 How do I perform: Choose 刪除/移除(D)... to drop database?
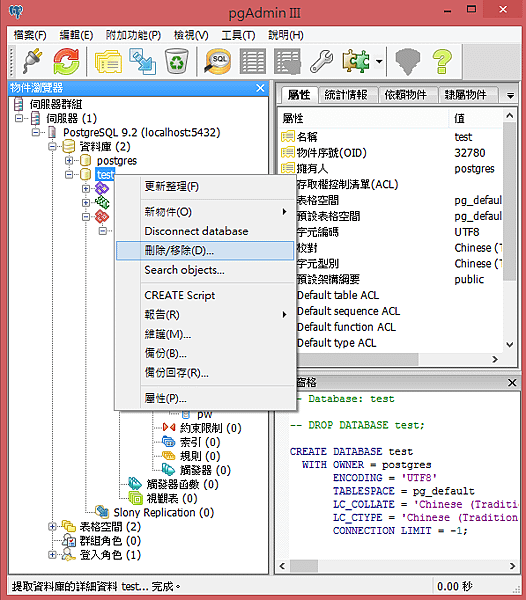205,251
